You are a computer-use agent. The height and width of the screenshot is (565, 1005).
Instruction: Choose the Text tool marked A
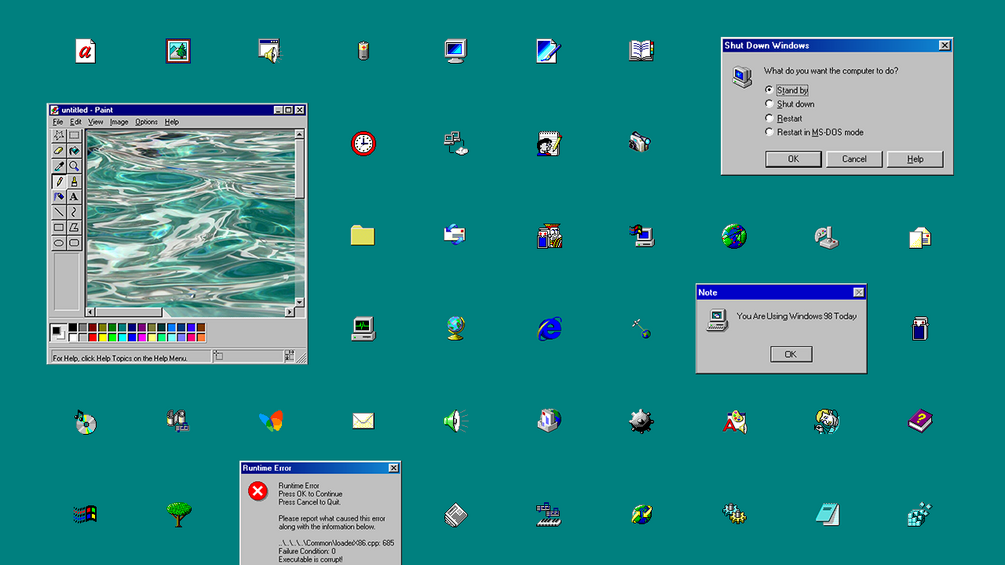pyautogui.click(x=74, y=197)
